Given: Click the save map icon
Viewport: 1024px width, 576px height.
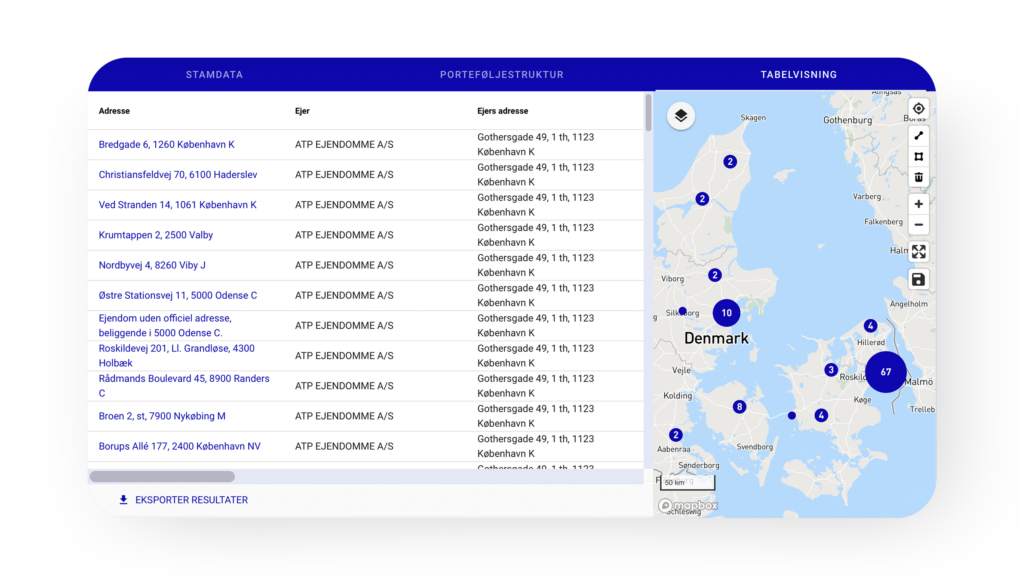Looking at the screenshot, I should click(x=918, y=279).
